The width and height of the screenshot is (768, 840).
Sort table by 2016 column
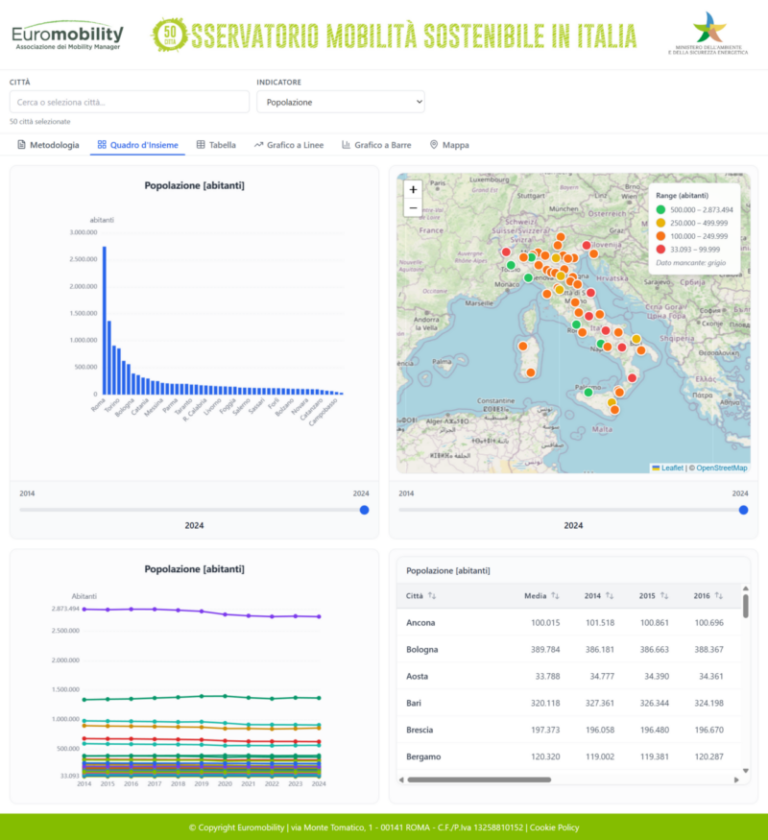coord(719,596)
